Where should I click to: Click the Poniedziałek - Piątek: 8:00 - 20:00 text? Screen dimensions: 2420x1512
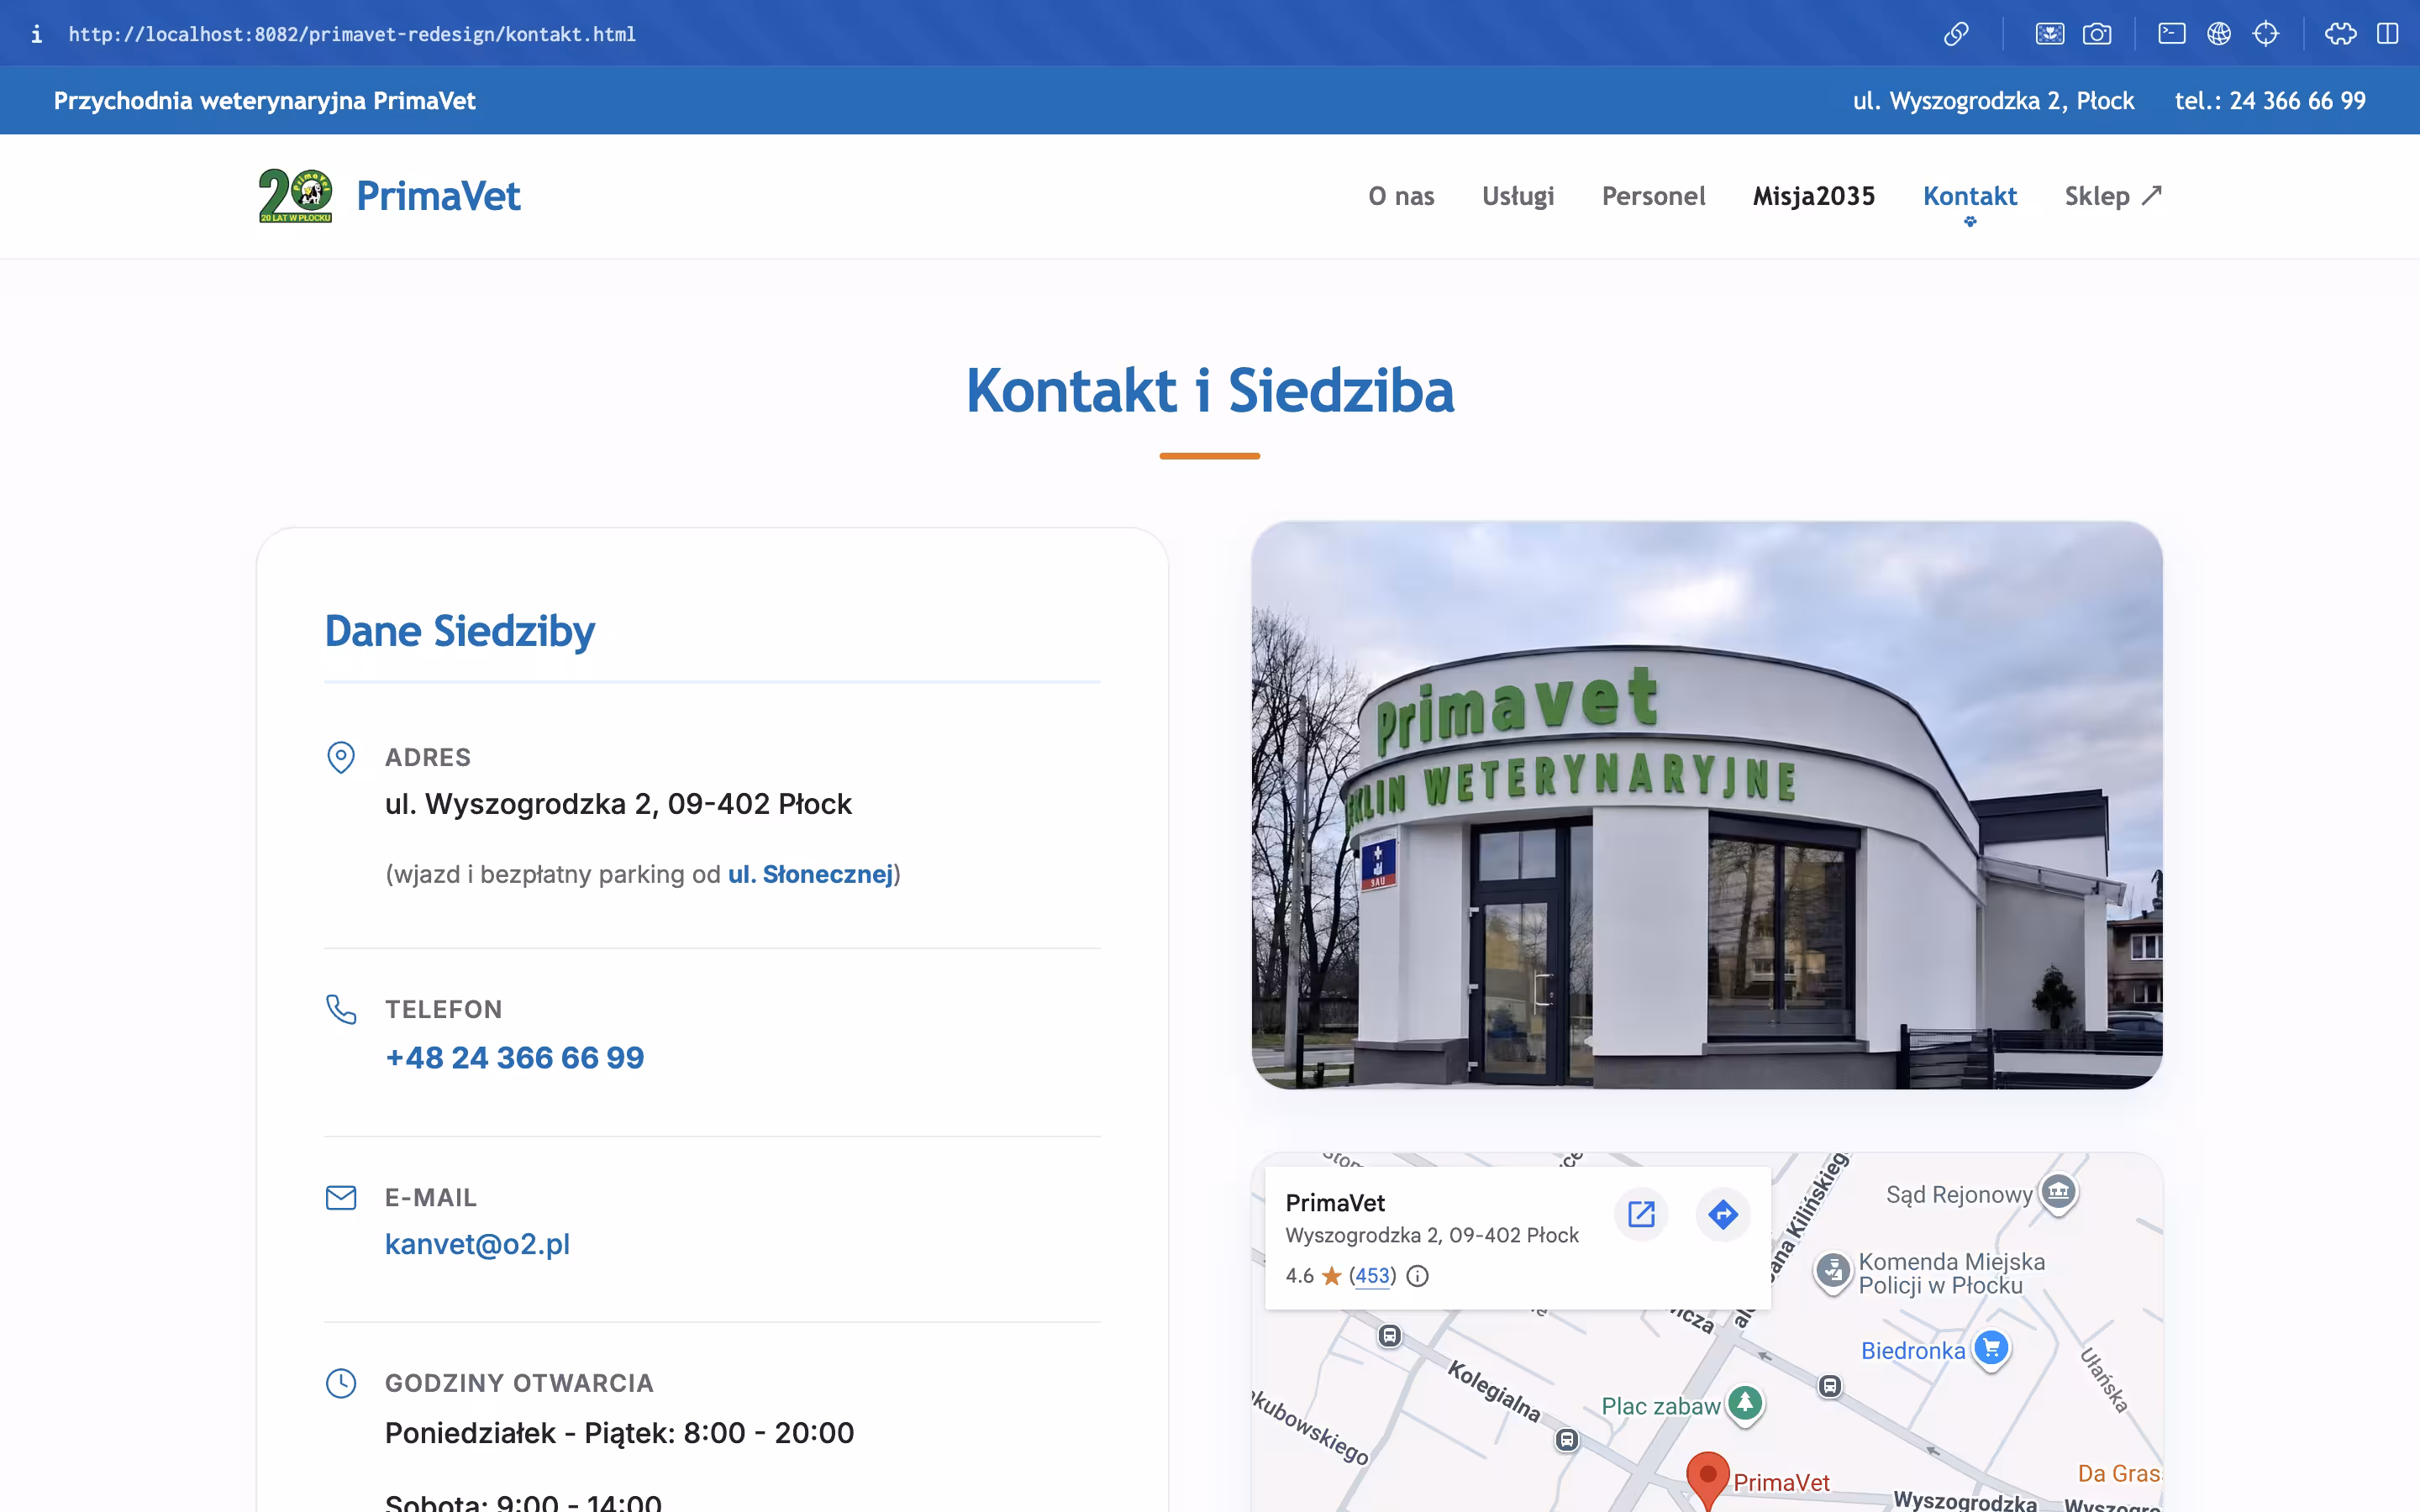[619, 1433]
